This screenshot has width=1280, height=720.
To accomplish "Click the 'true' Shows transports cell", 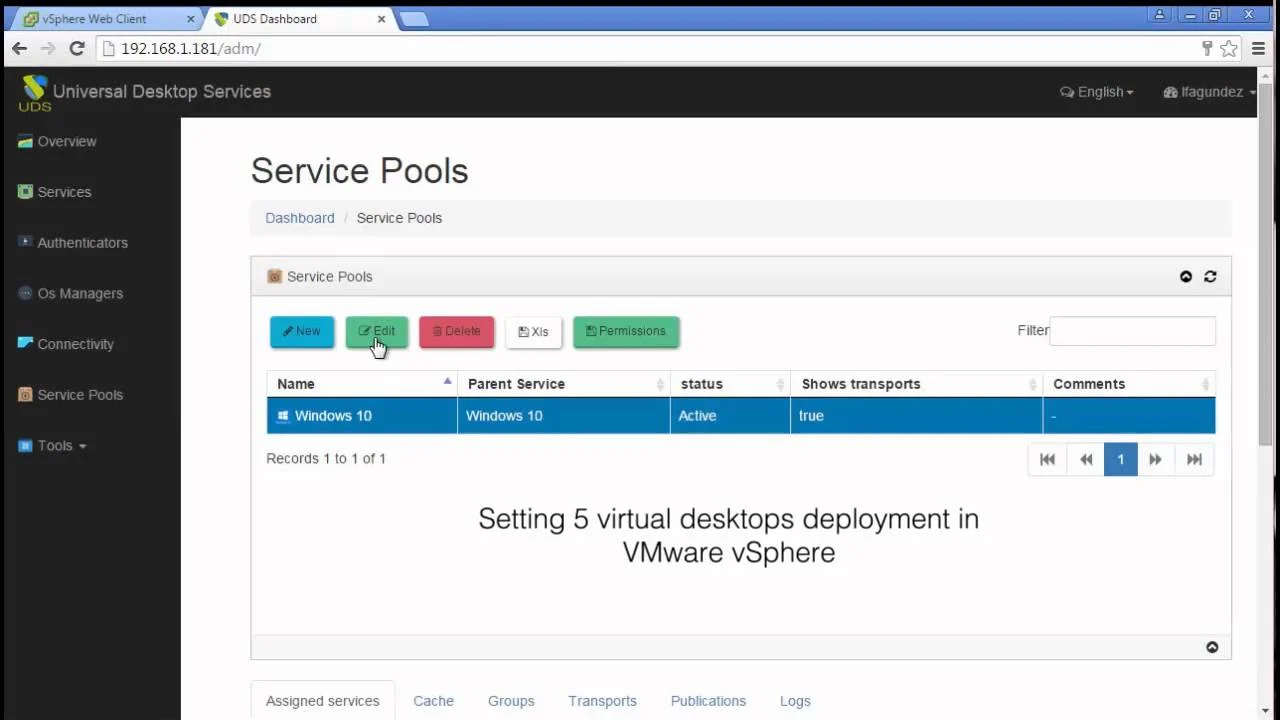I will 916,416.
